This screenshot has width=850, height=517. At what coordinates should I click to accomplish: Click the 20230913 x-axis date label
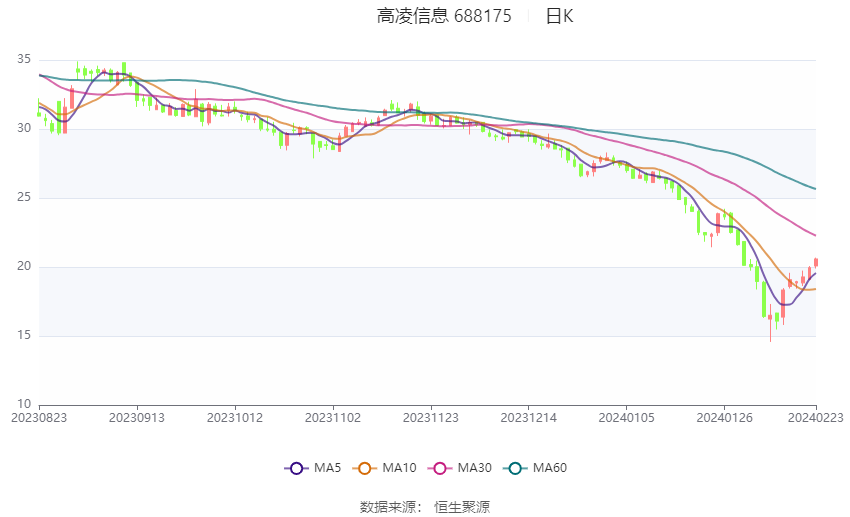(x=137, y=418)
